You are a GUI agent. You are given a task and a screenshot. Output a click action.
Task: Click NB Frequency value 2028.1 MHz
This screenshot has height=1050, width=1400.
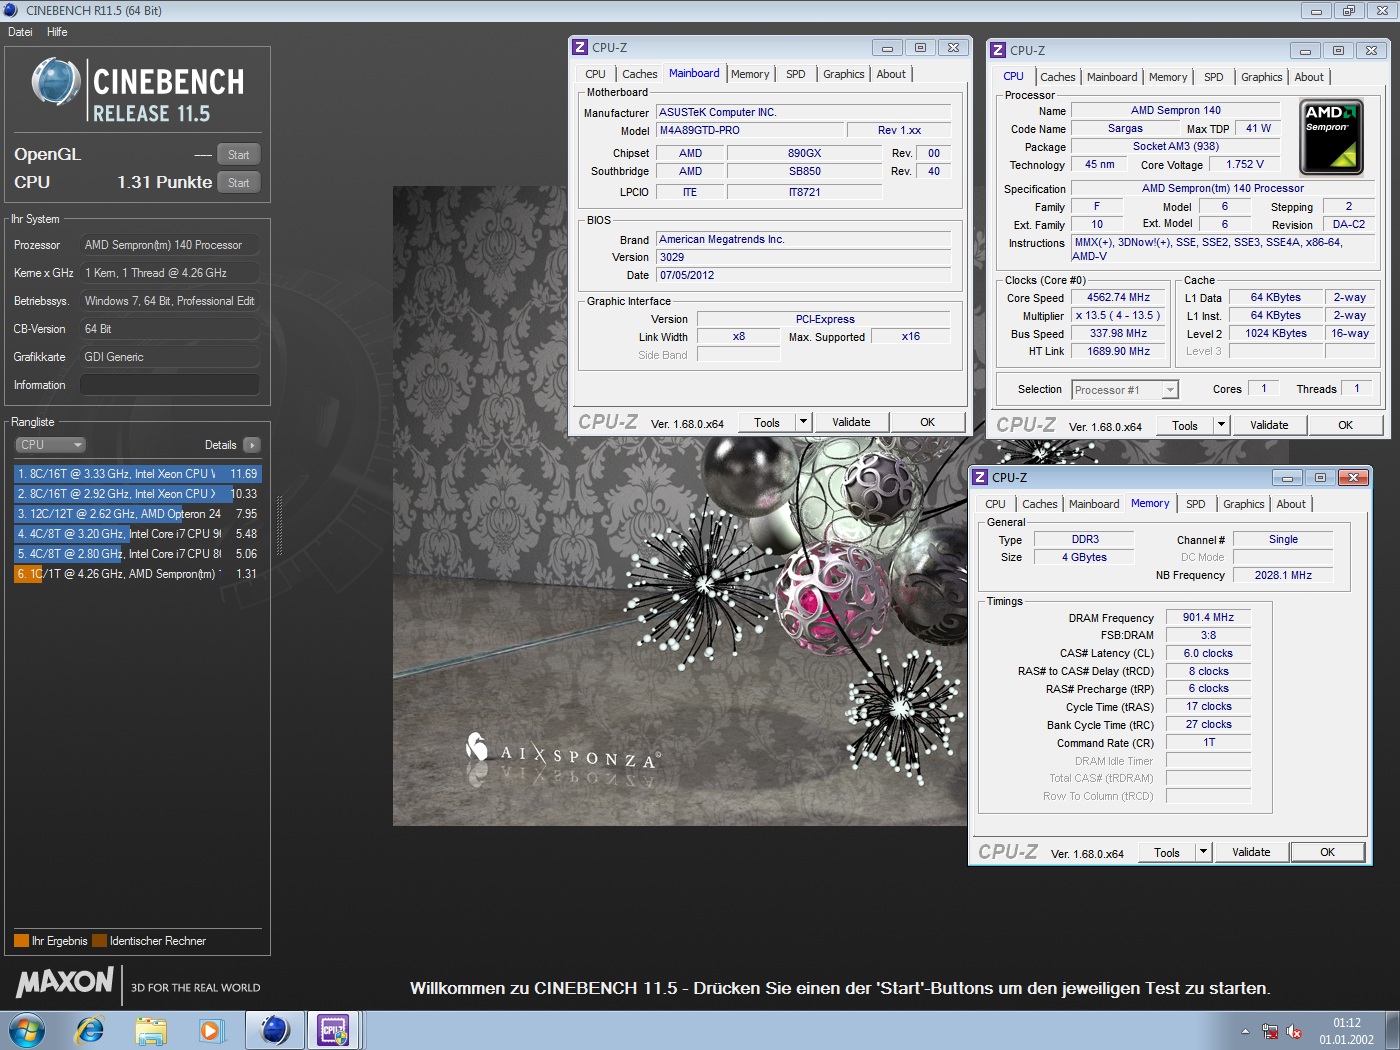(1283, 575)
